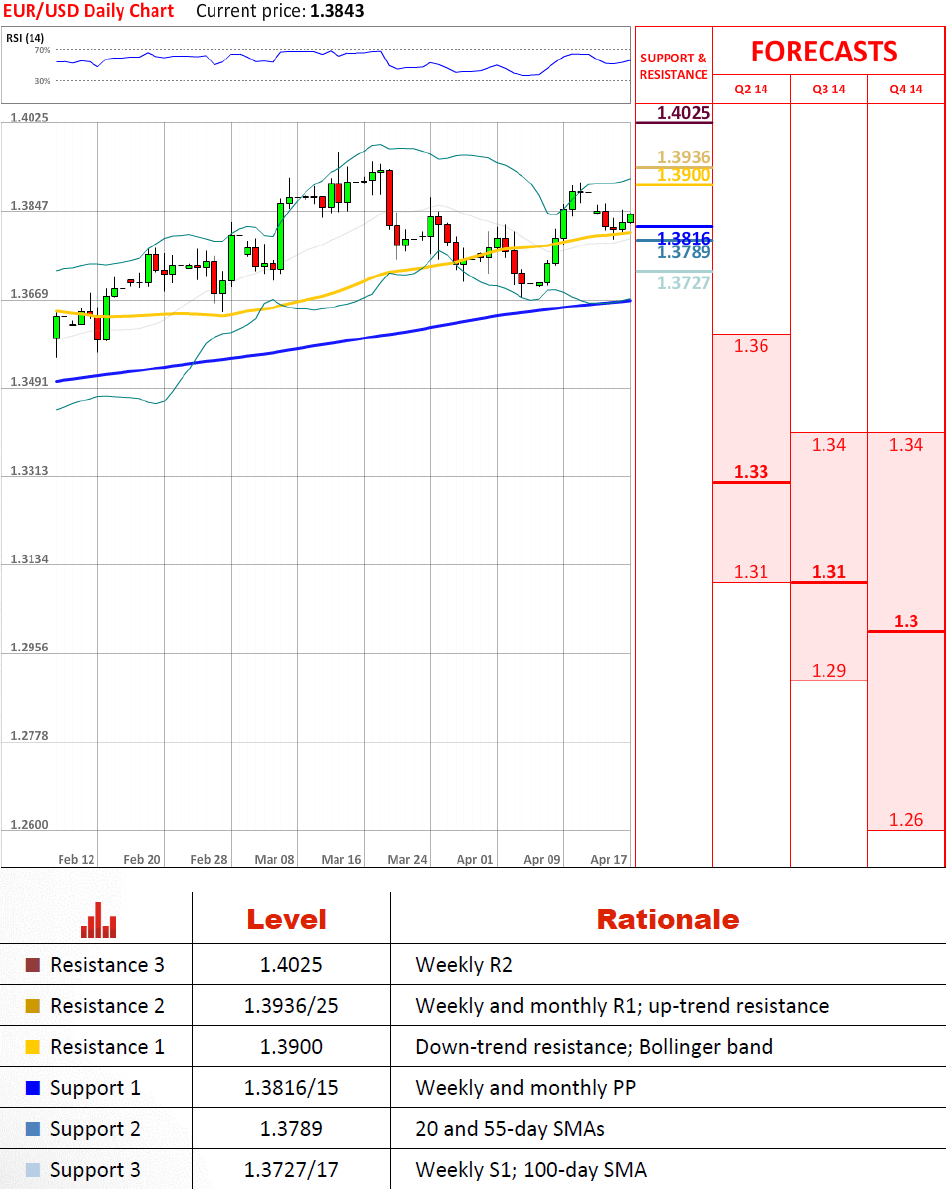Click the Q3 14 median forecast 1.31
Screen dimensions: 947x1189
coord(829,572)
